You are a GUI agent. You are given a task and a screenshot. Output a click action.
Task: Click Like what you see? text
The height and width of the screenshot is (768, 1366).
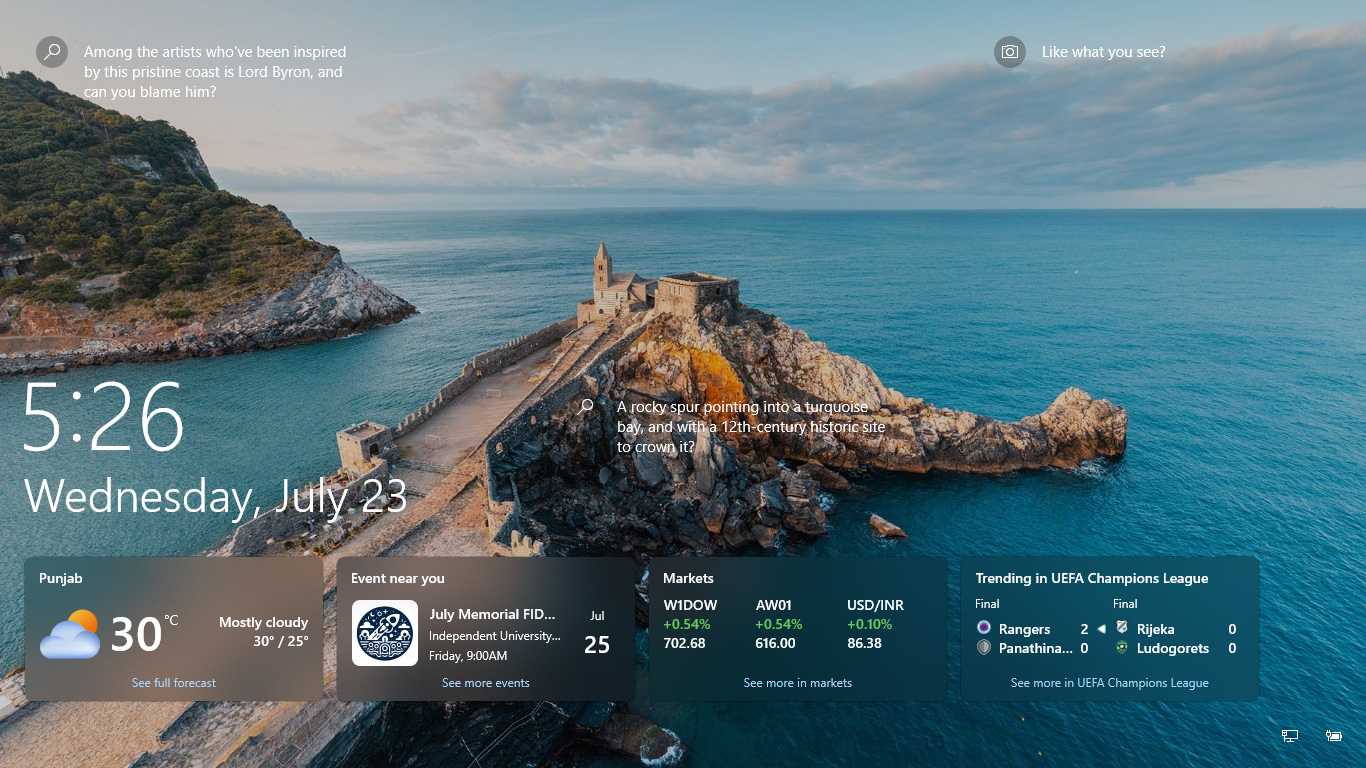click(1104, 52)
